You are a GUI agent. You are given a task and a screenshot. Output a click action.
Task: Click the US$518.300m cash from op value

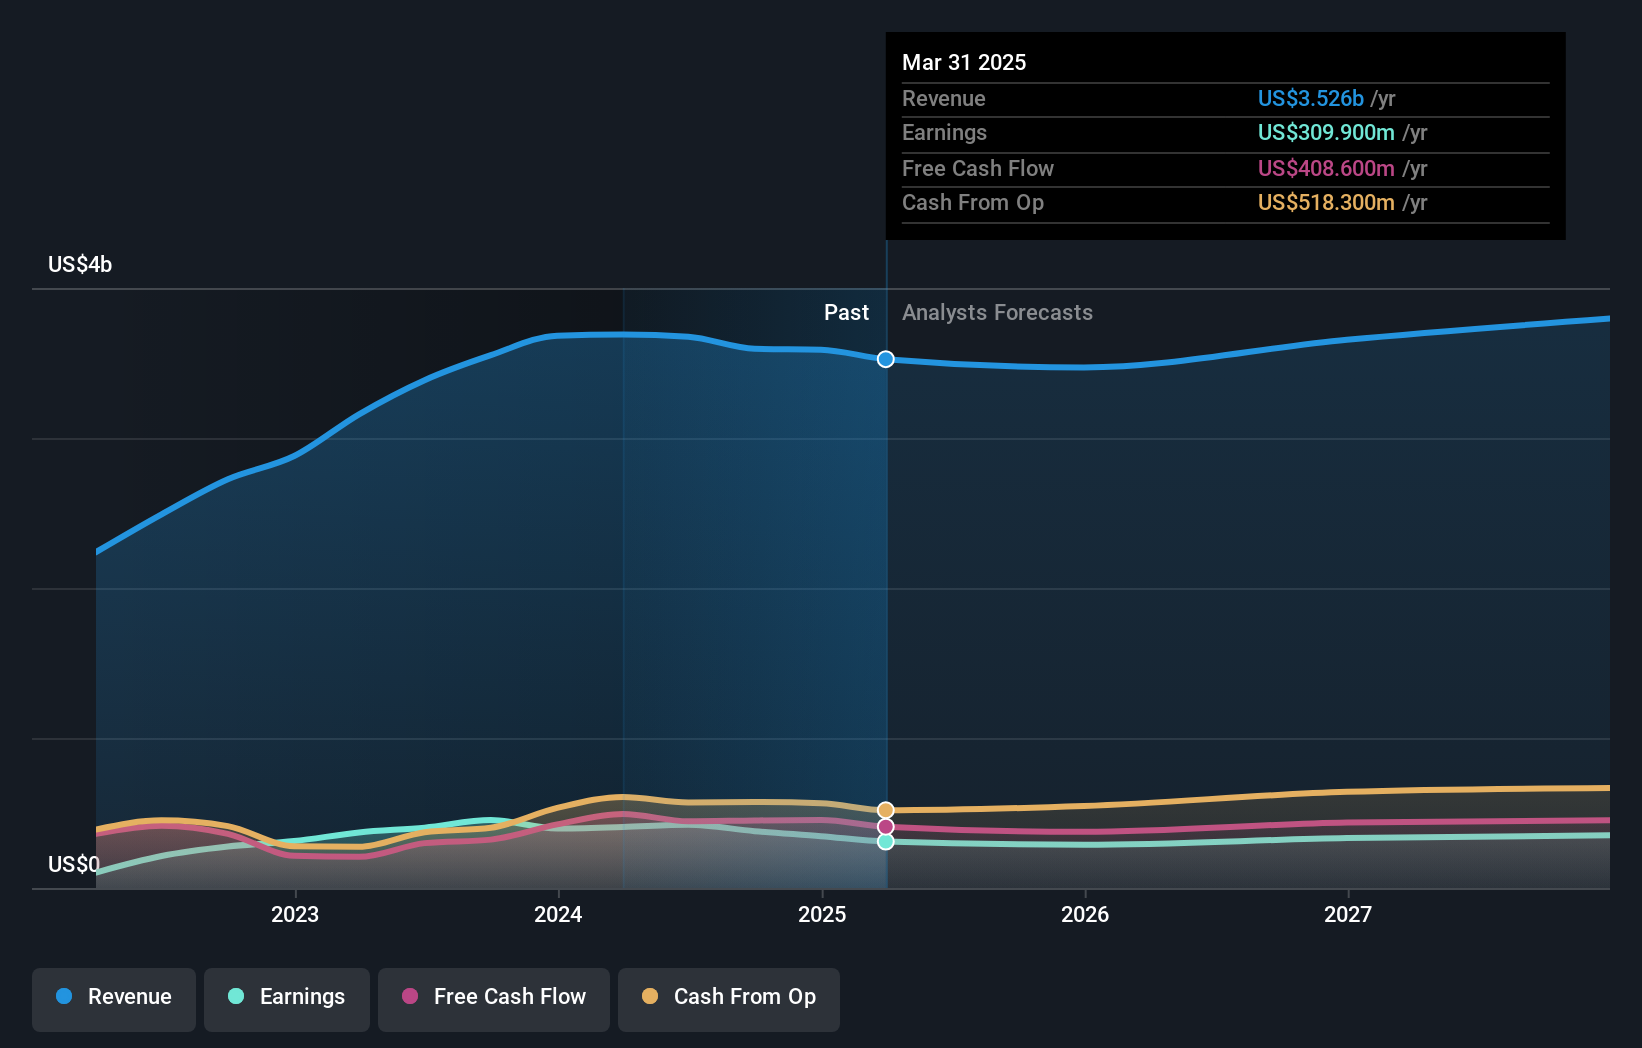1326,202
